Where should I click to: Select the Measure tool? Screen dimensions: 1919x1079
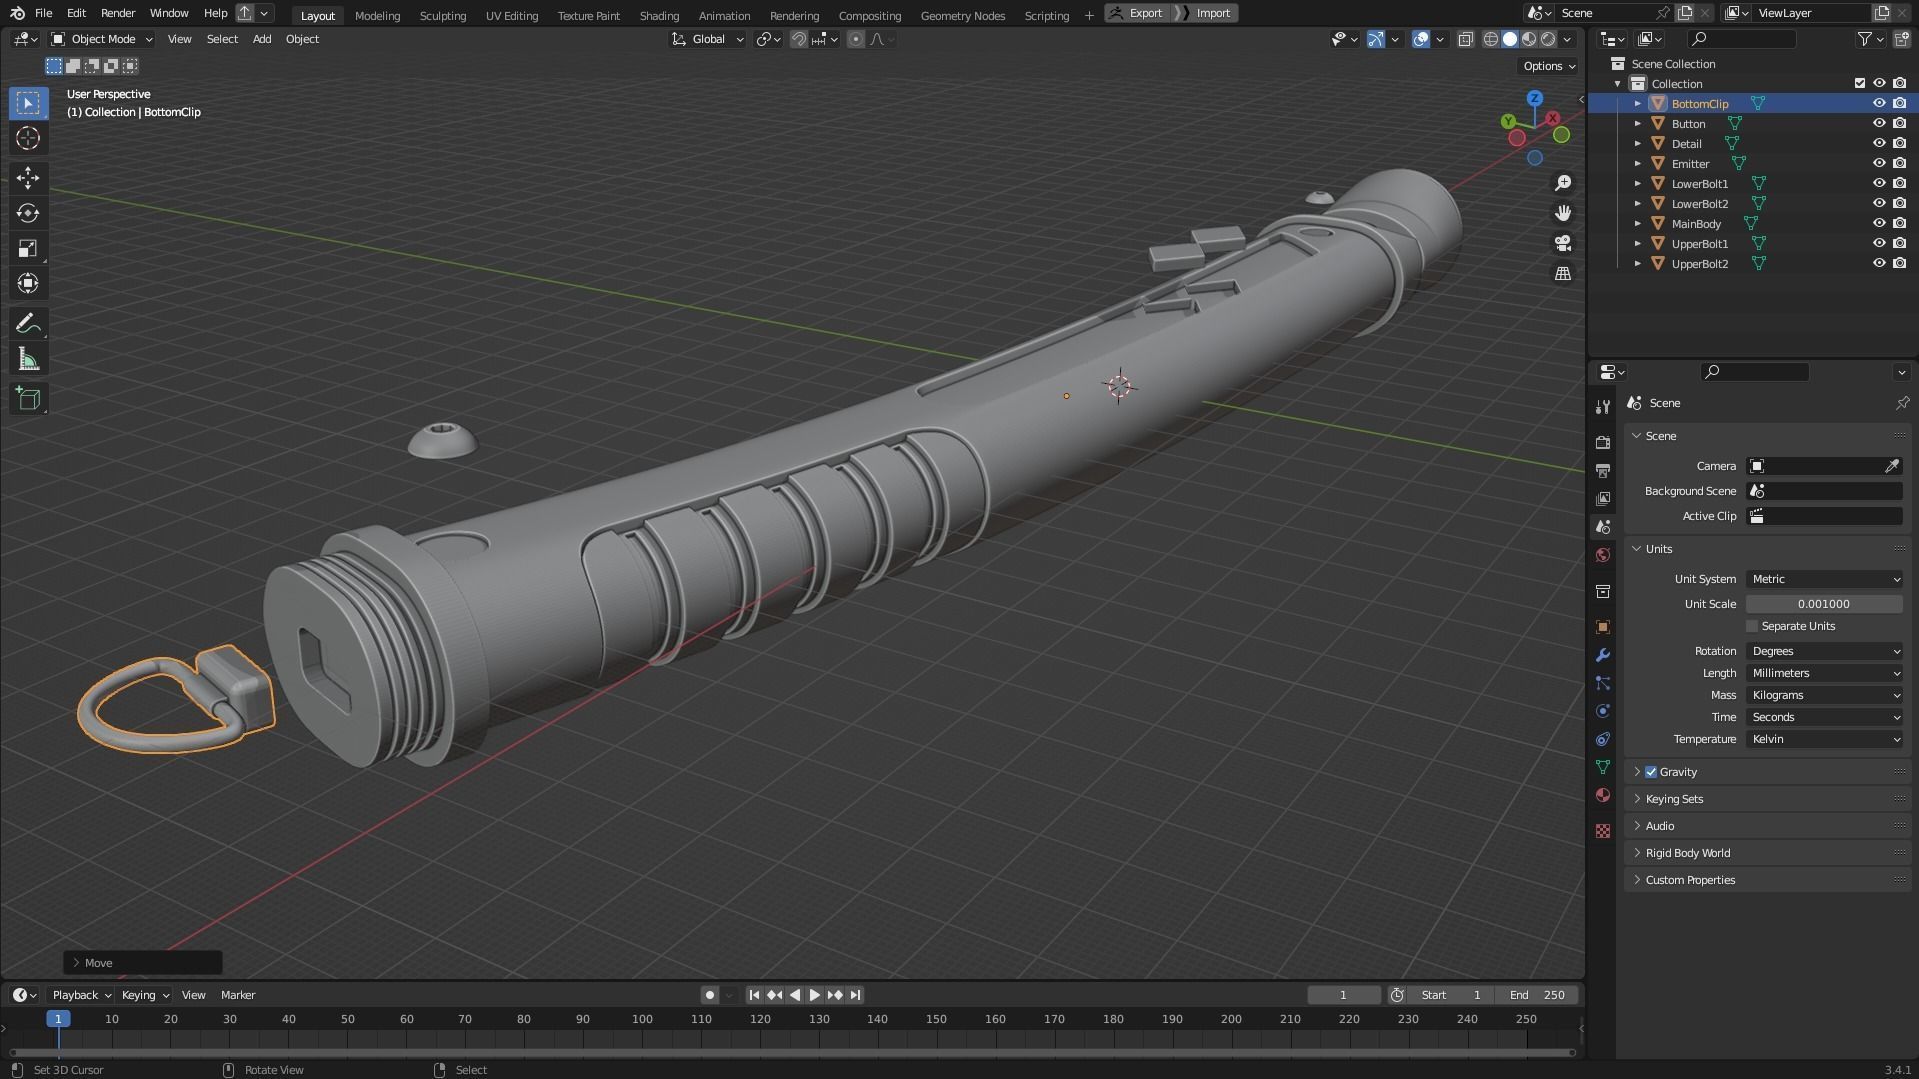pos(28,359)
